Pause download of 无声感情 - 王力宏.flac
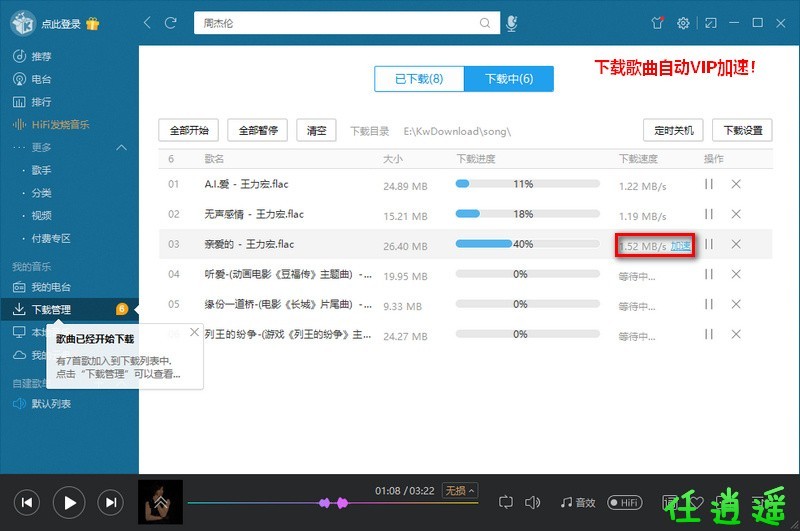Viewport: 800px width, 531px height. click(709, 214)
